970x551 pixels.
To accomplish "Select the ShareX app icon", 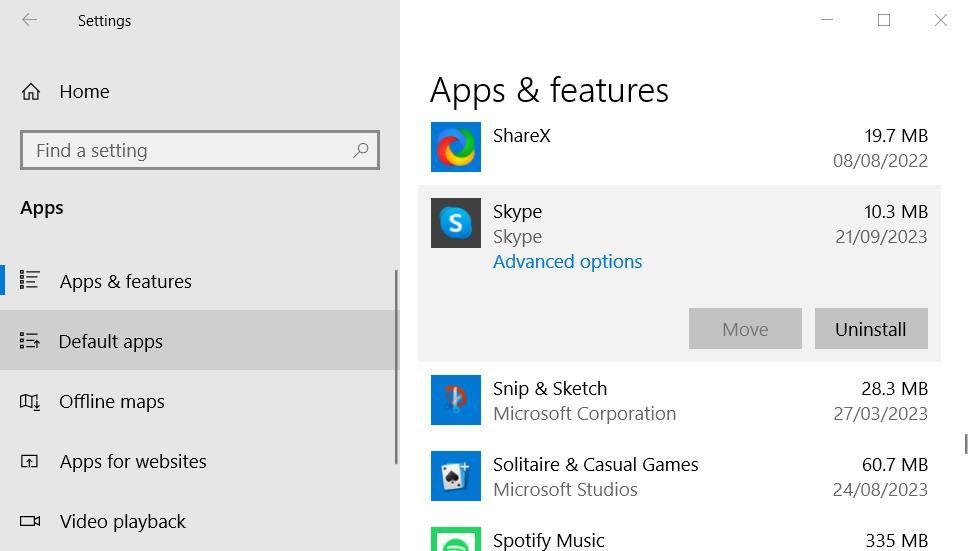I will pos(456,147).
